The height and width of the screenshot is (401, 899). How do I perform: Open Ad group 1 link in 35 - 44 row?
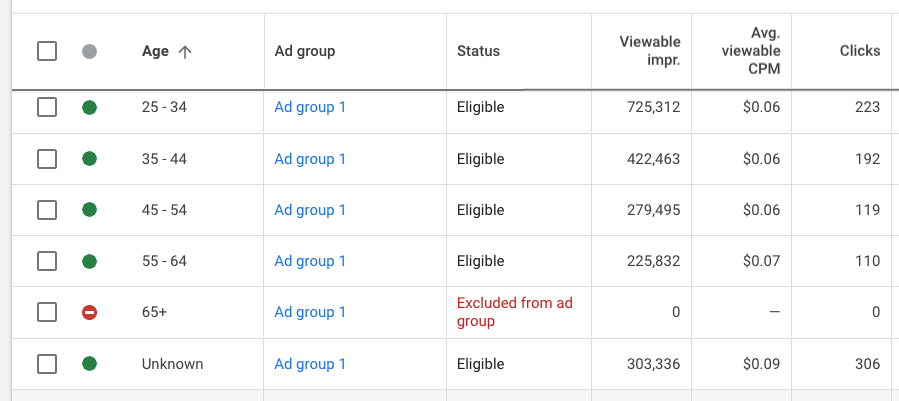[310, 159]
